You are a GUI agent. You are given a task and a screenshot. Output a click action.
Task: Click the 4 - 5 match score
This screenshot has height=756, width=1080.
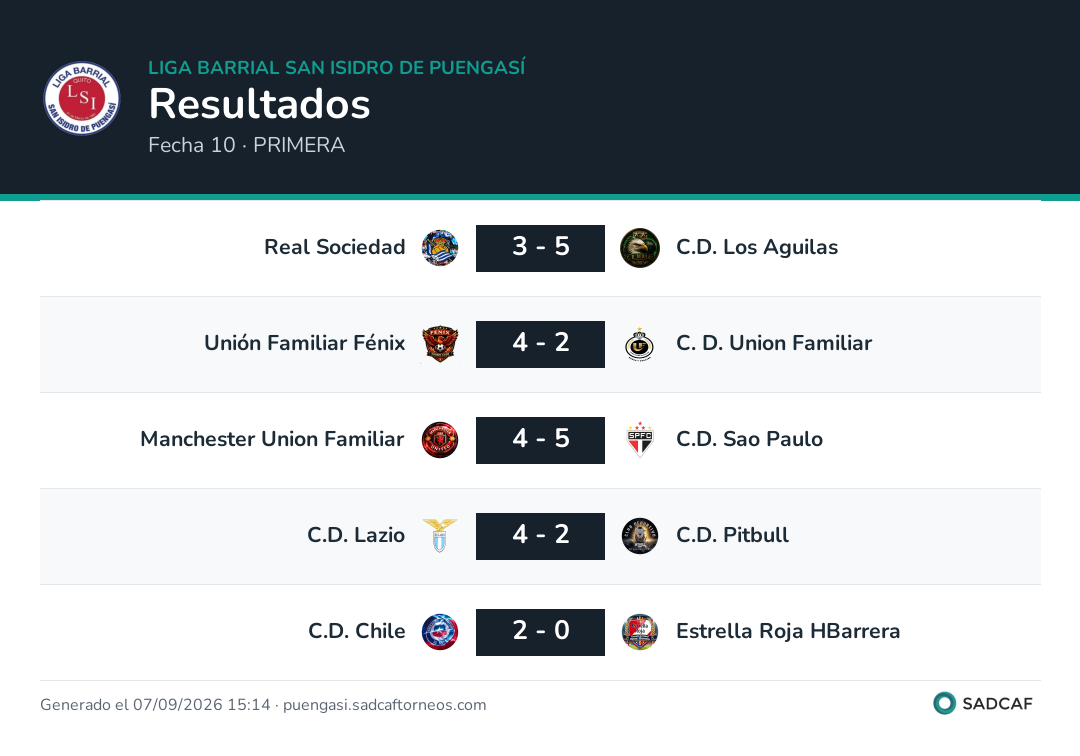tap(541, 440)
